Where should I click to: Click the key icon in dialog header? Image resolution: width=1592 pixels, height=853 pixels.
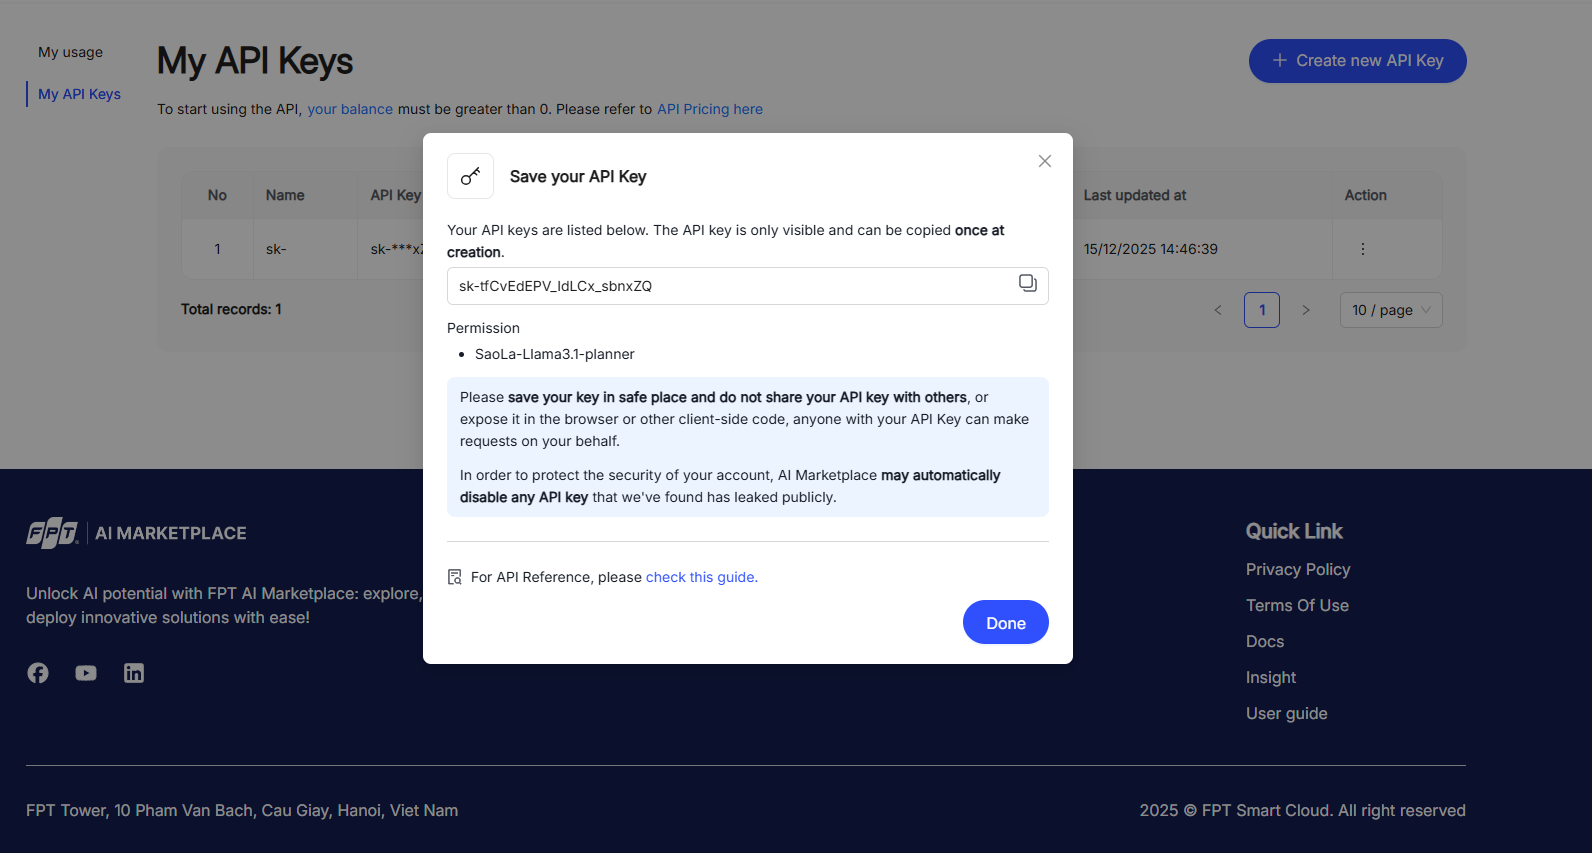470,177
